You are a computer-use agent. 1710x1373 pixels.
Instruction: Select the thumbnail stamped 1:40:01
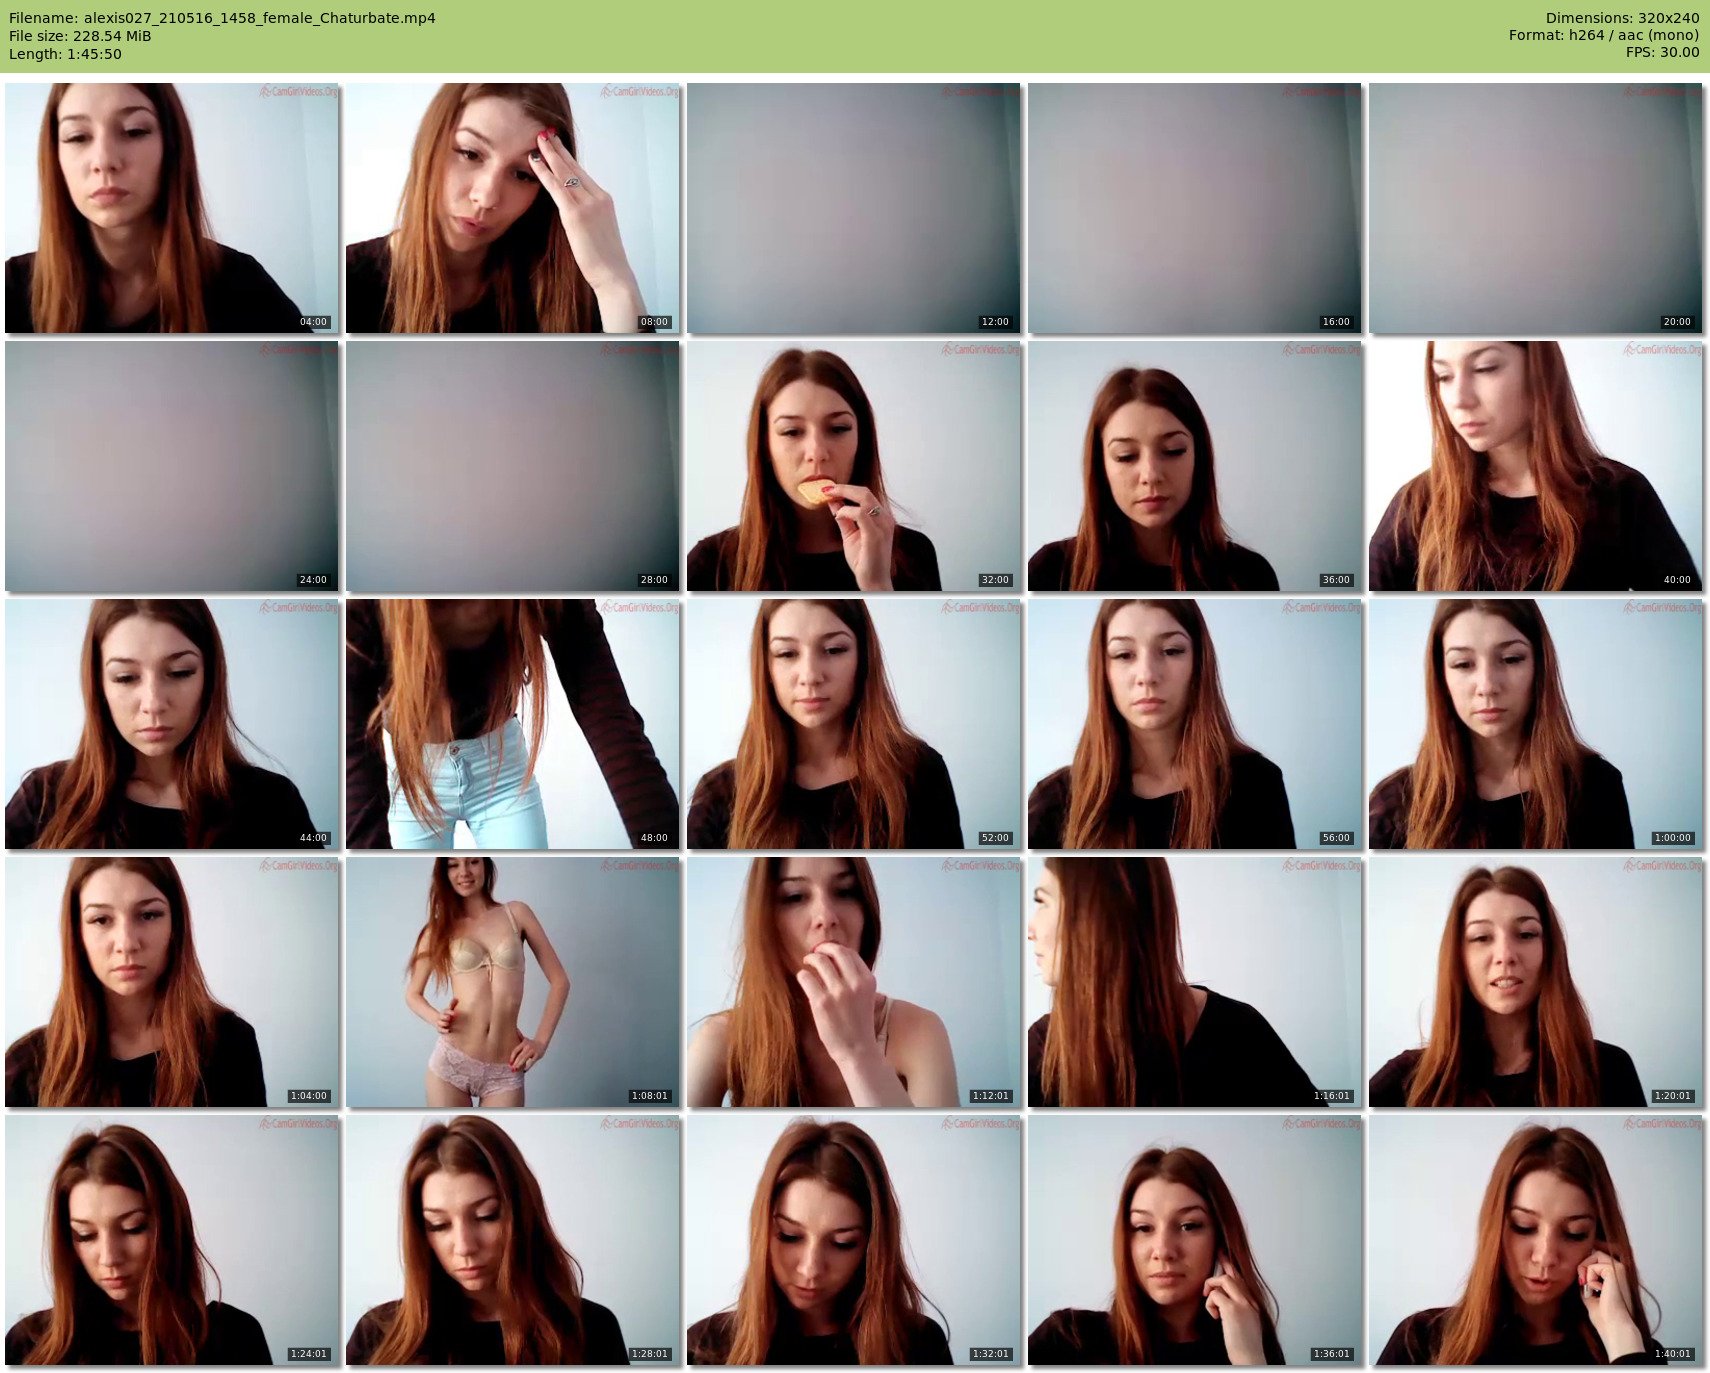point(1536,1240)
